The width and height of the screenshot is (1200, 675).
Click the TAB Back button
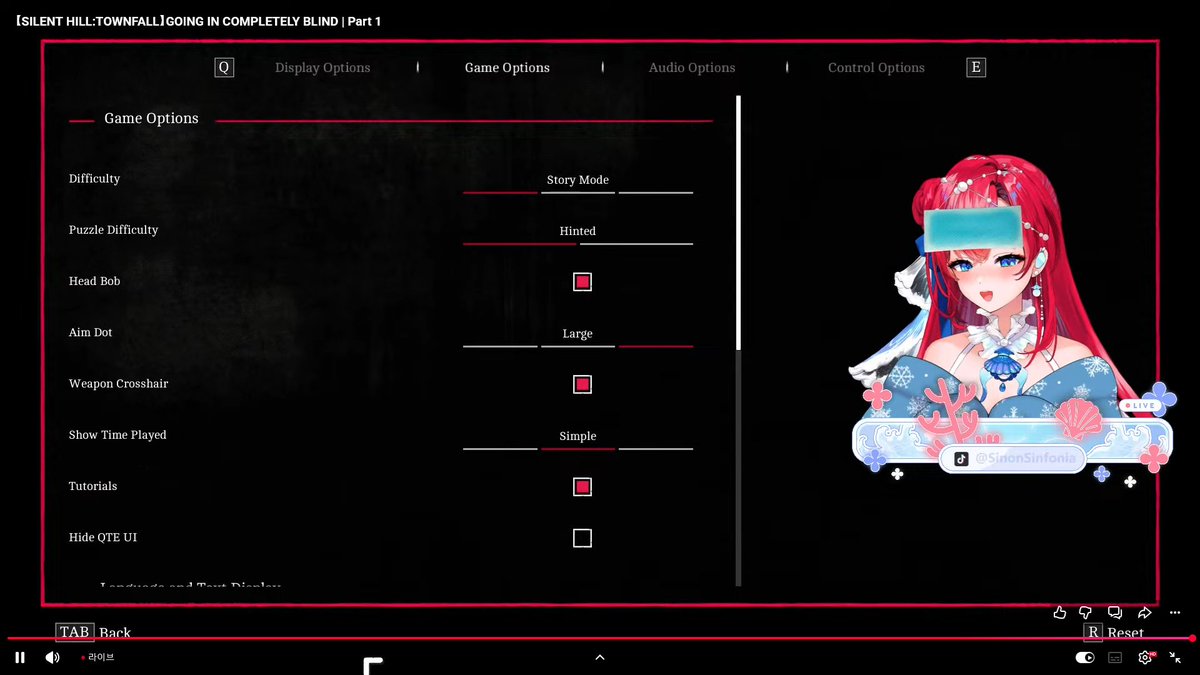(93, 632)
